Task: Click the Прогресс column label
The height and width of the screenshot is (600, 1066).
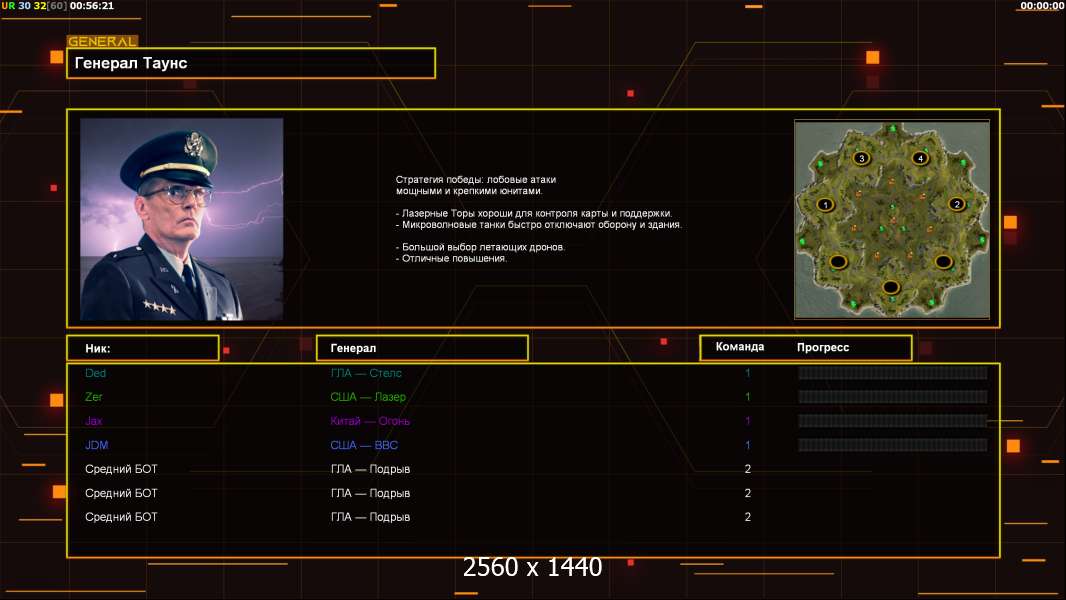Action: coord(823,347)
